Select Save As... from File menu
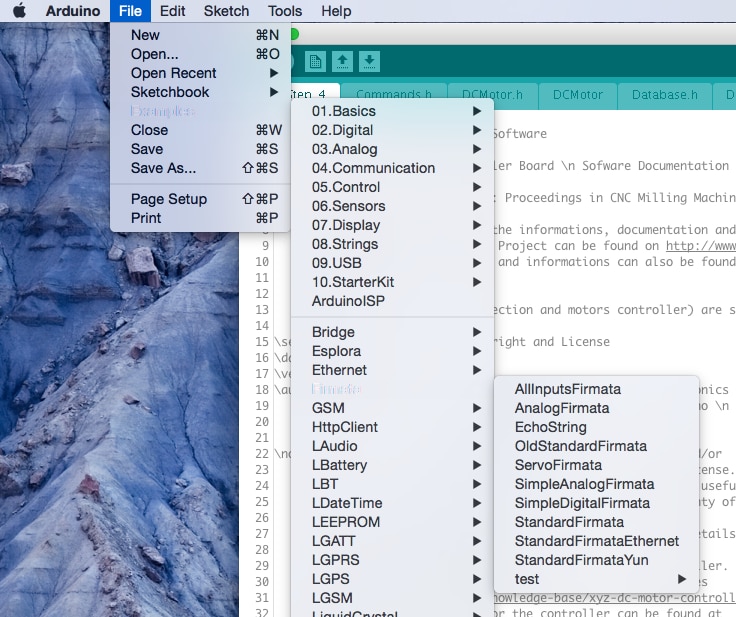Viewport: 736px width, 617px height. click(x=164, y=168)
